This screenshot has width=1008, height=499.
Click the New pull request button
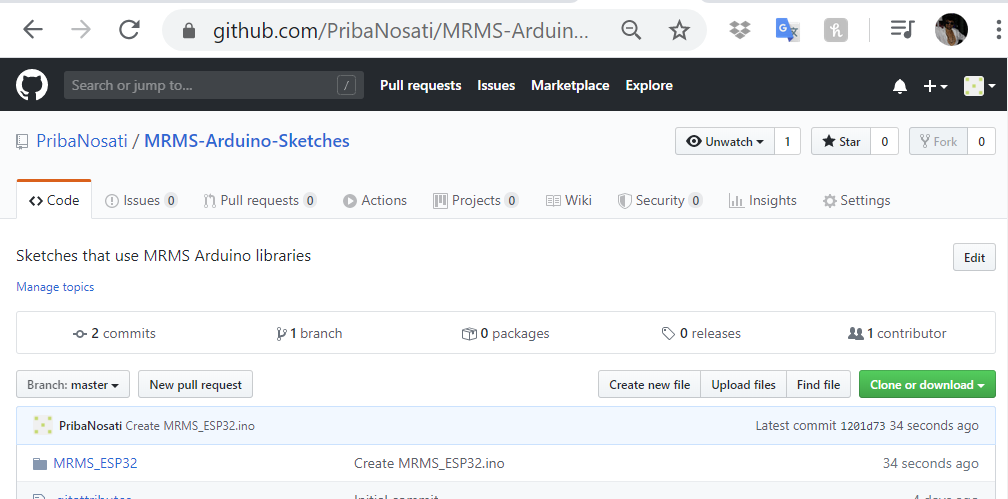[195, 385]
